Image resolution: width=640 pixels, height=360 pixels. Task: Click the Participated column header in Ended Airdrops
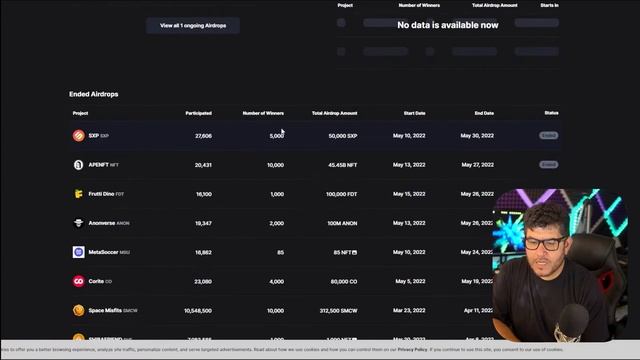(198, 113)
